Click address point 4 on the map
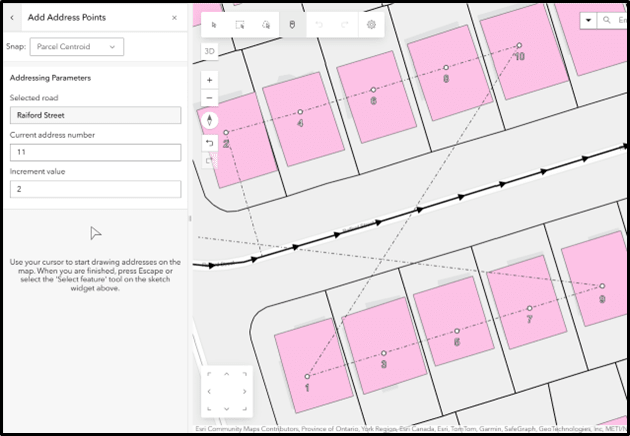The image size is (630, 436). pos(300,112)
